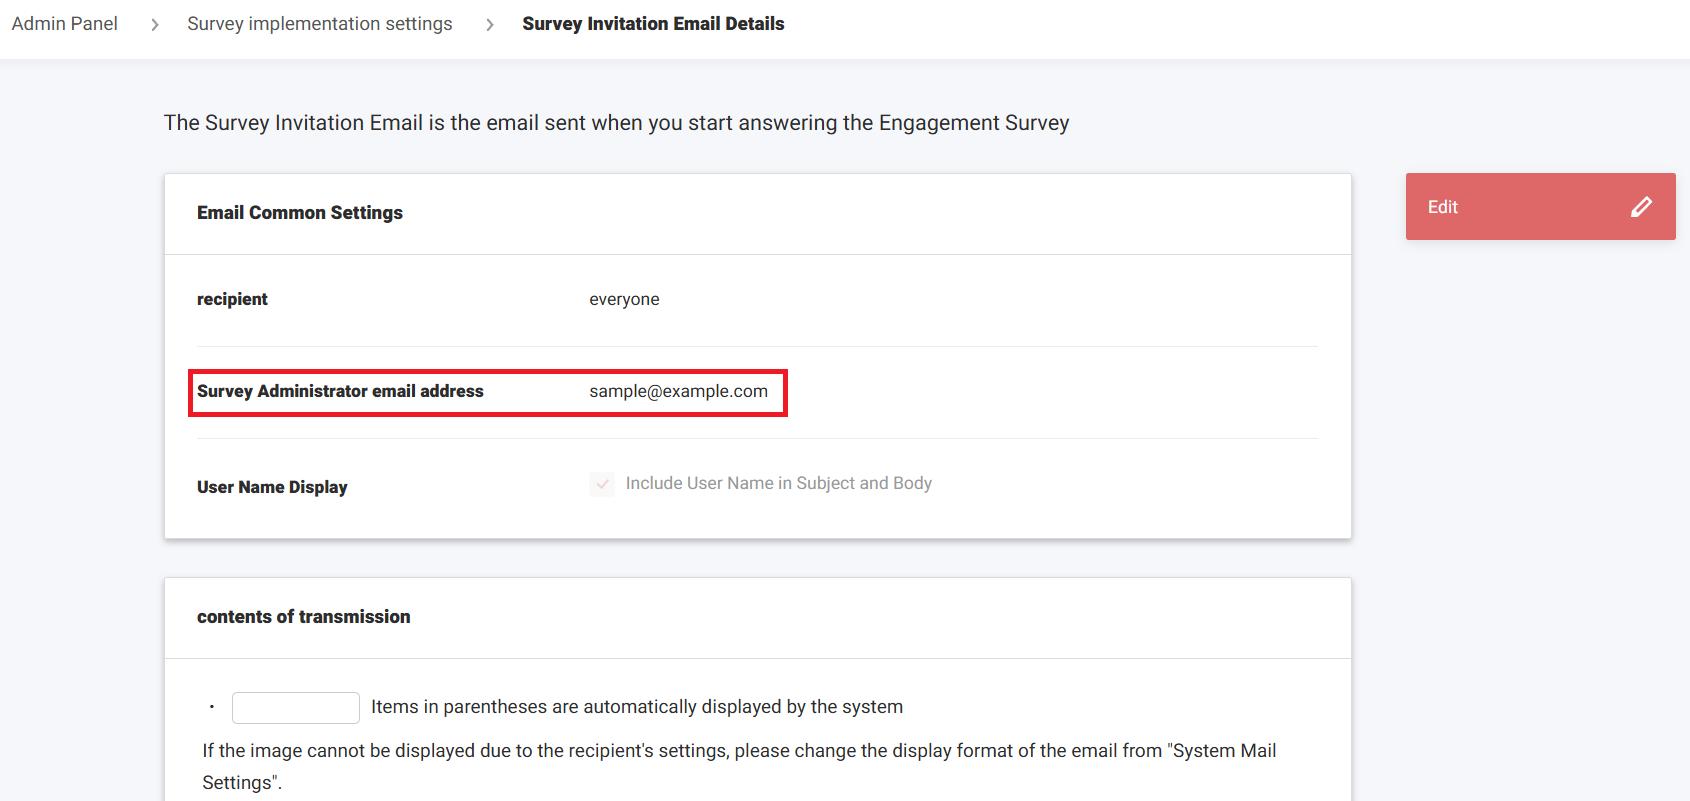Toggle the Include User Name checkbox
This screenshot has height=801, width=1690.
602,484
